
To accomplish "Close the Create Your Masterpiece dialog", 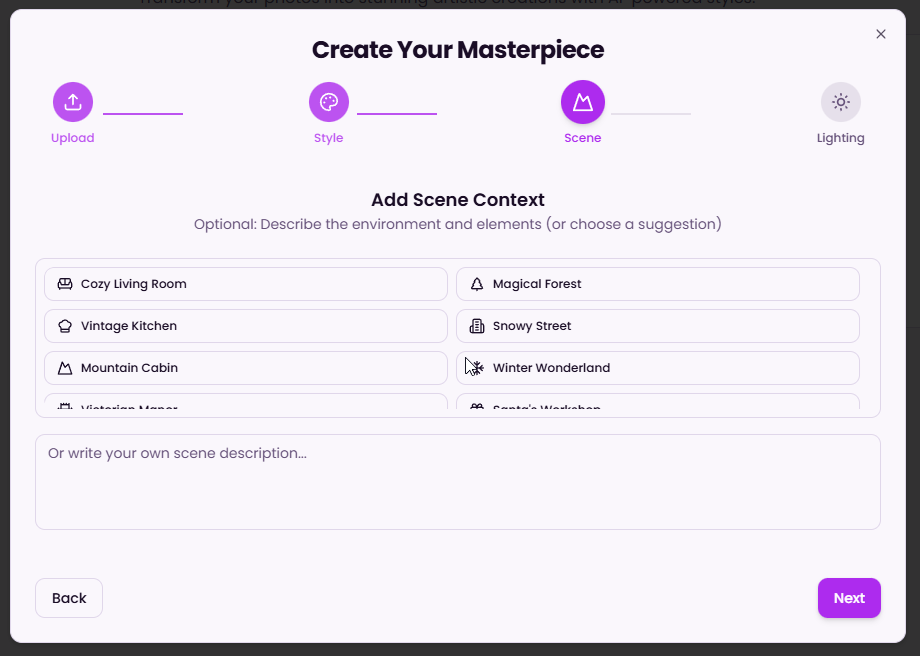I will click(881, 34).
